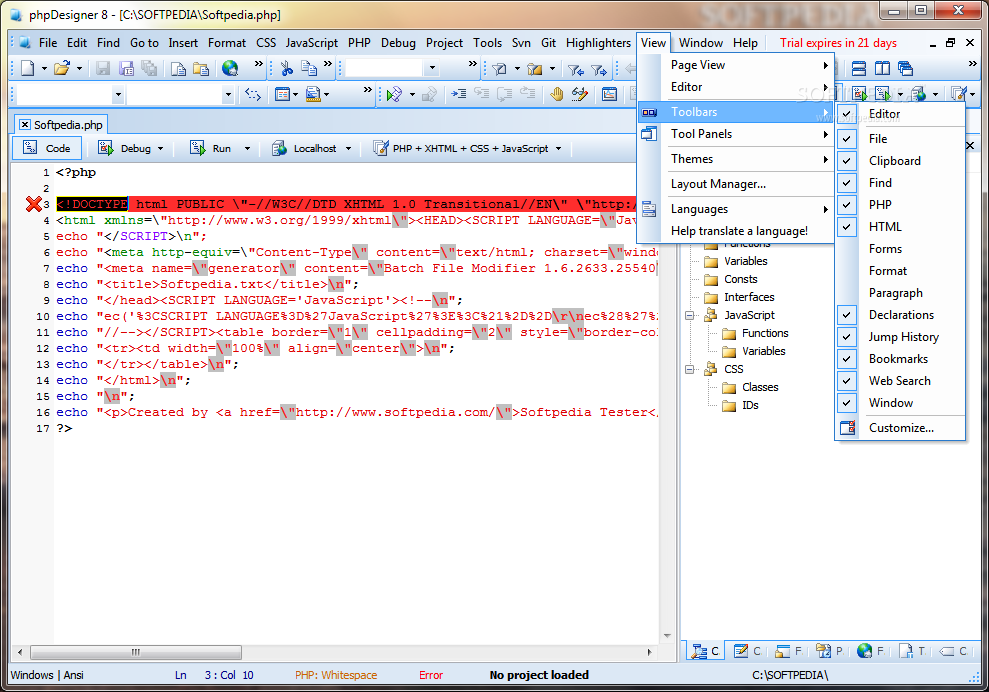Uncheck the Editor toolbar
This screenshot has height=692, width=989.
(901, 114)
